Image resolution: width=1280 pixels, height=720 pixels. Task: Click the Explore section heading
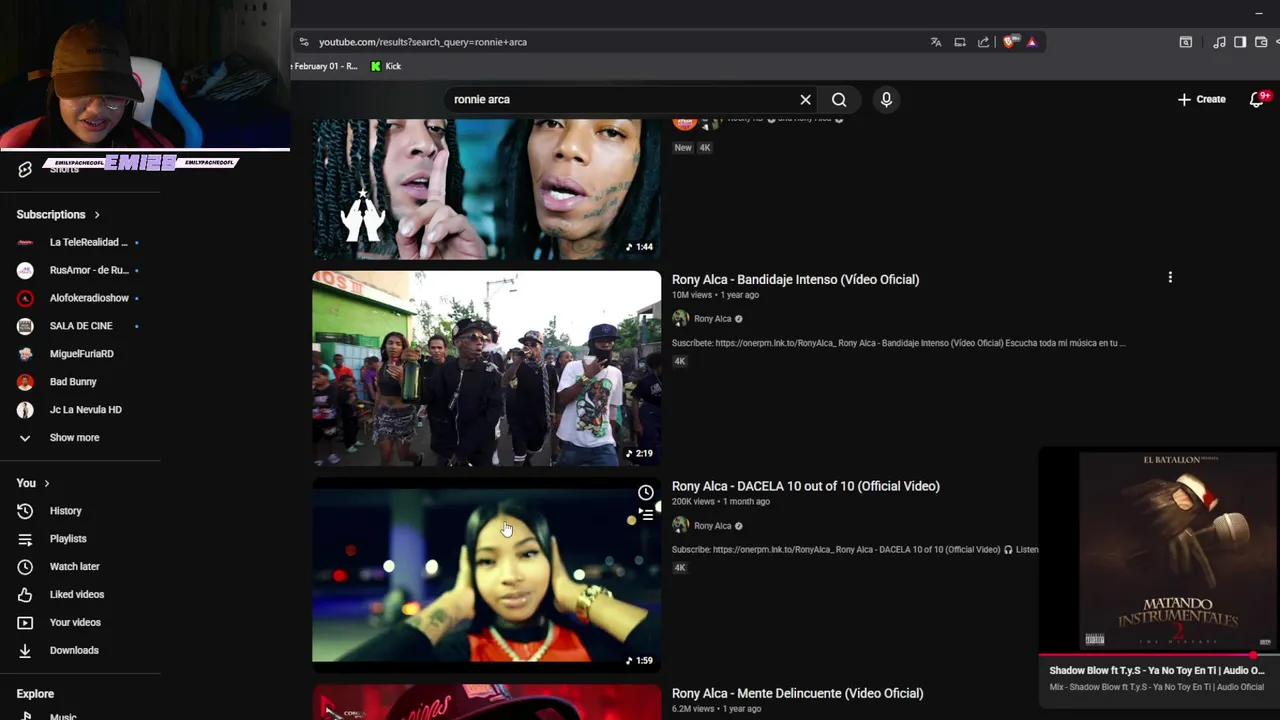tap(35, 694)
